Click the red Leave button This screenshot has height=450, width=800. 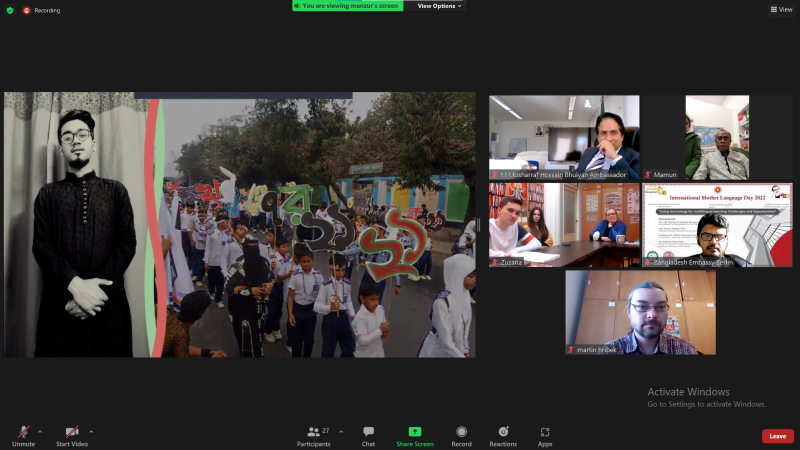pyautogui.click(x=777, y=436)
